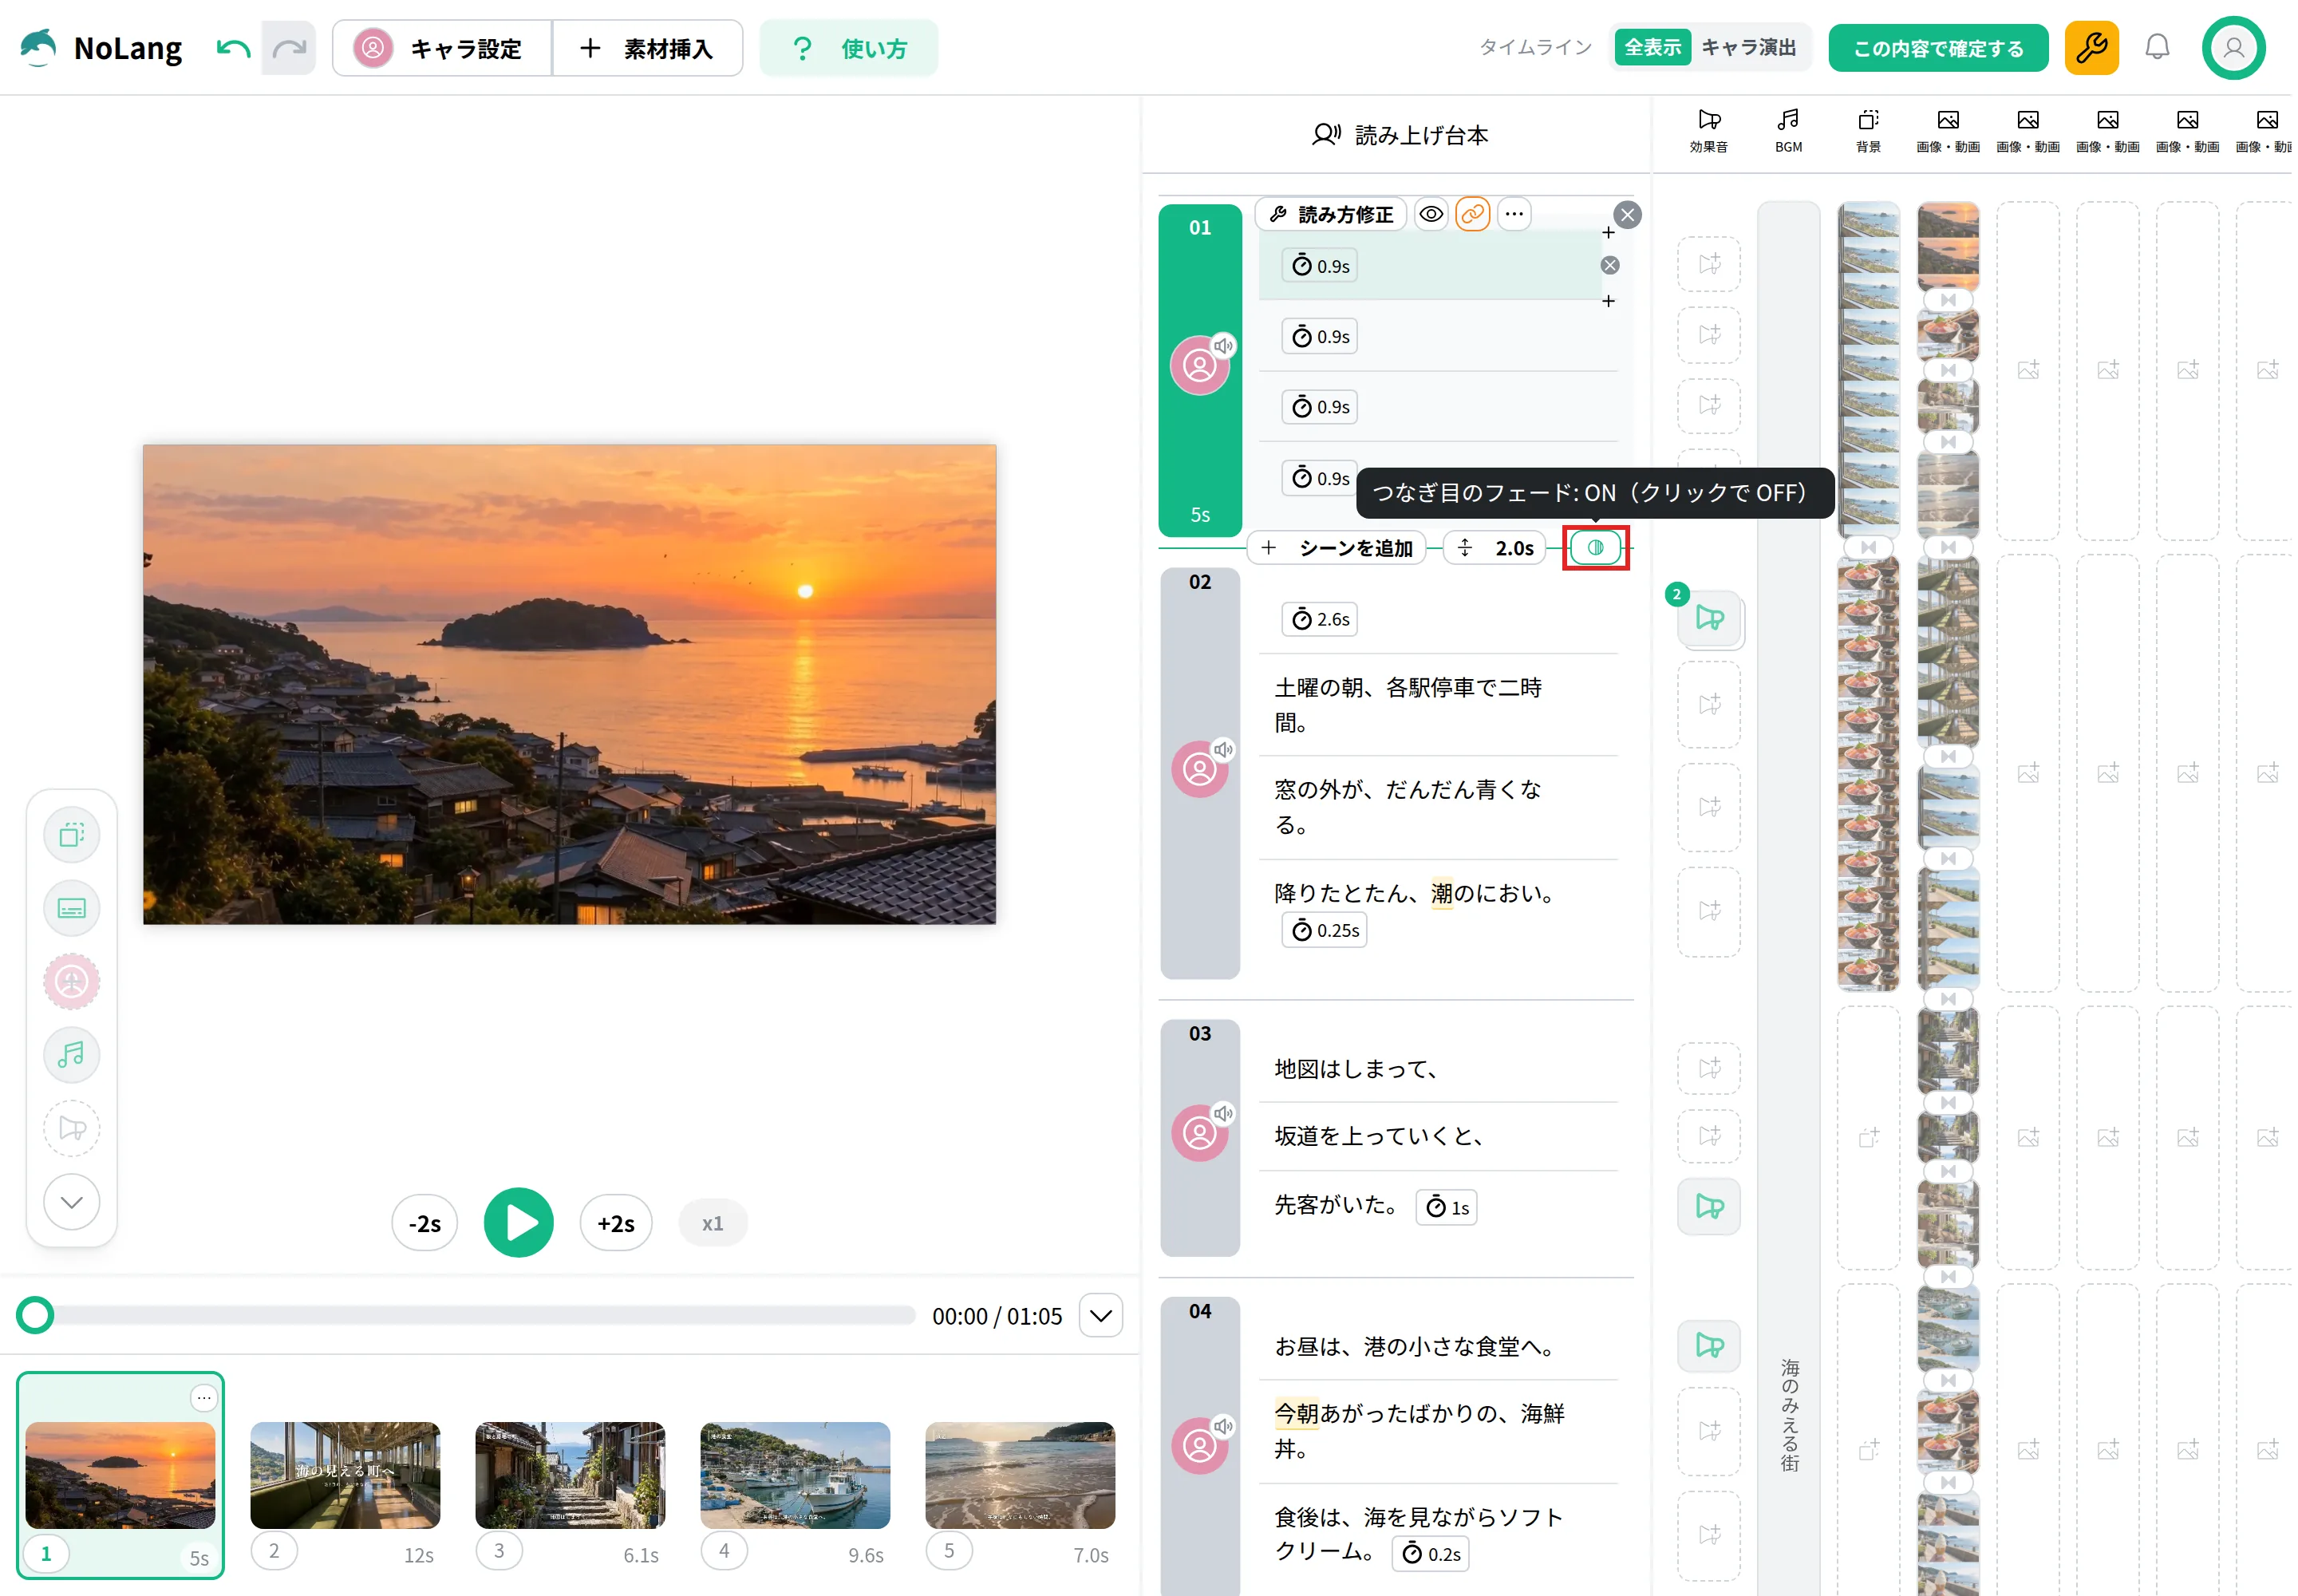The width and height of the screenshot is (2298, 1596).
Task: Open the user account avatar
Action: pos(2233,48)
